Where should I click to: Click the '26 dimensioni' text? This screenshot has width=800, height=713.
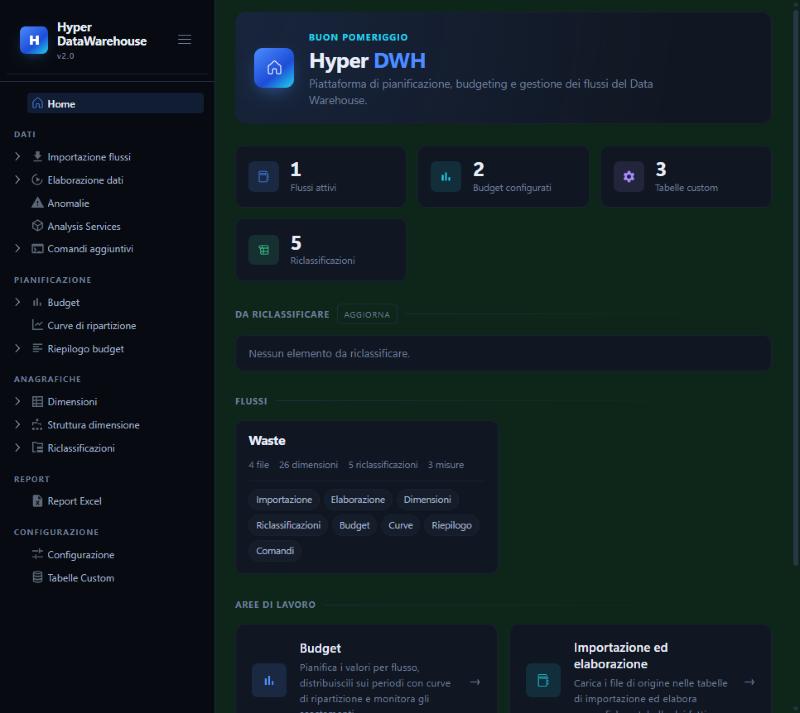308,464
